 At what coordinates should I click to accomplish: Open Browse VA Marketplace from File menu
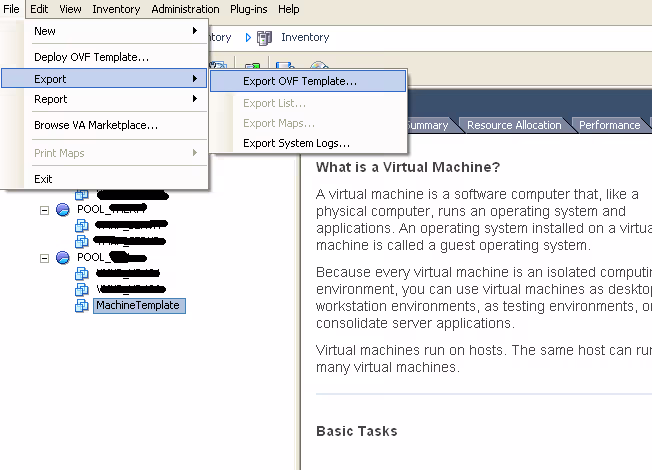[x=95, y=125]
